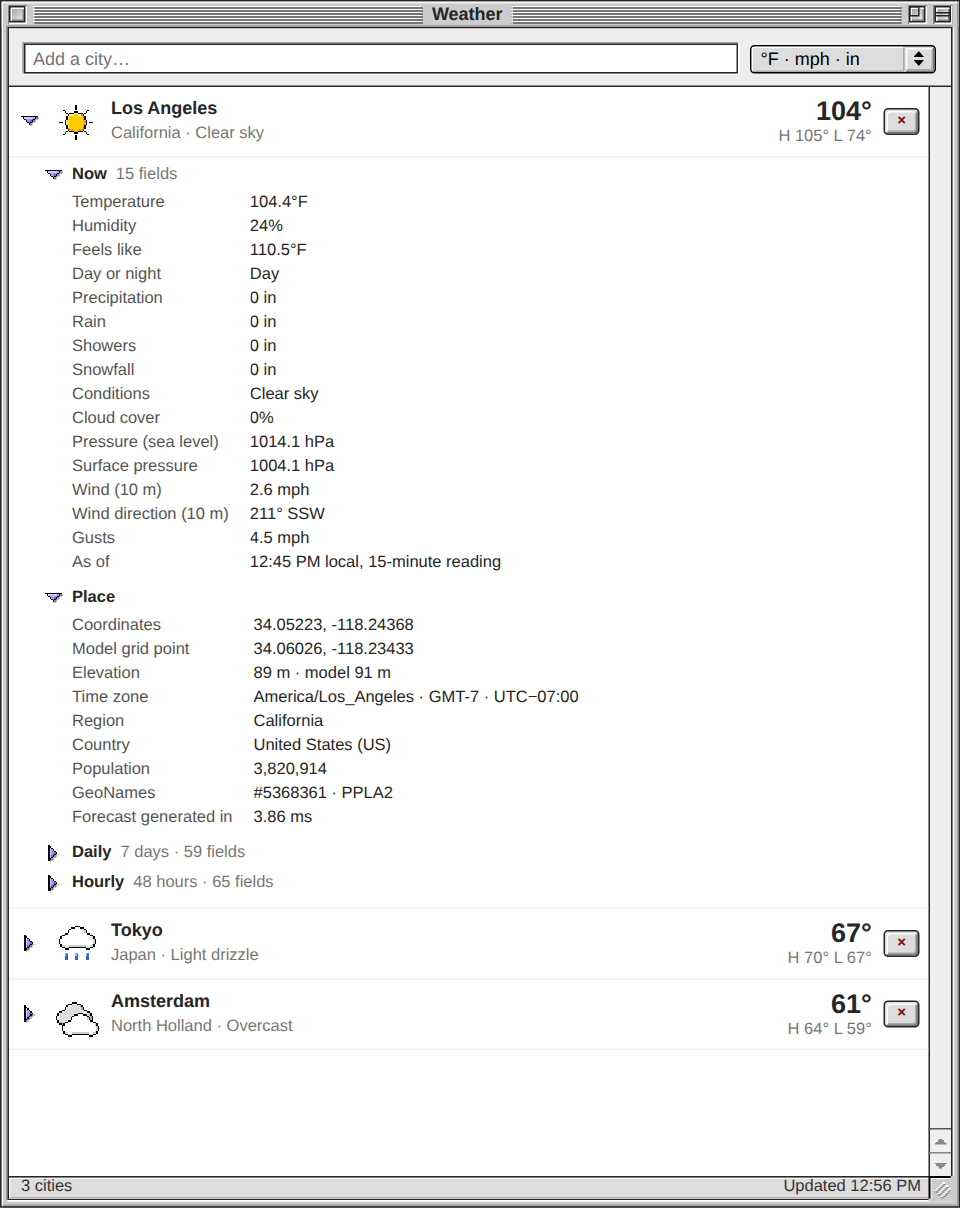
Task: Expand the Daily 7 days section
Action: tap(53, 853)
